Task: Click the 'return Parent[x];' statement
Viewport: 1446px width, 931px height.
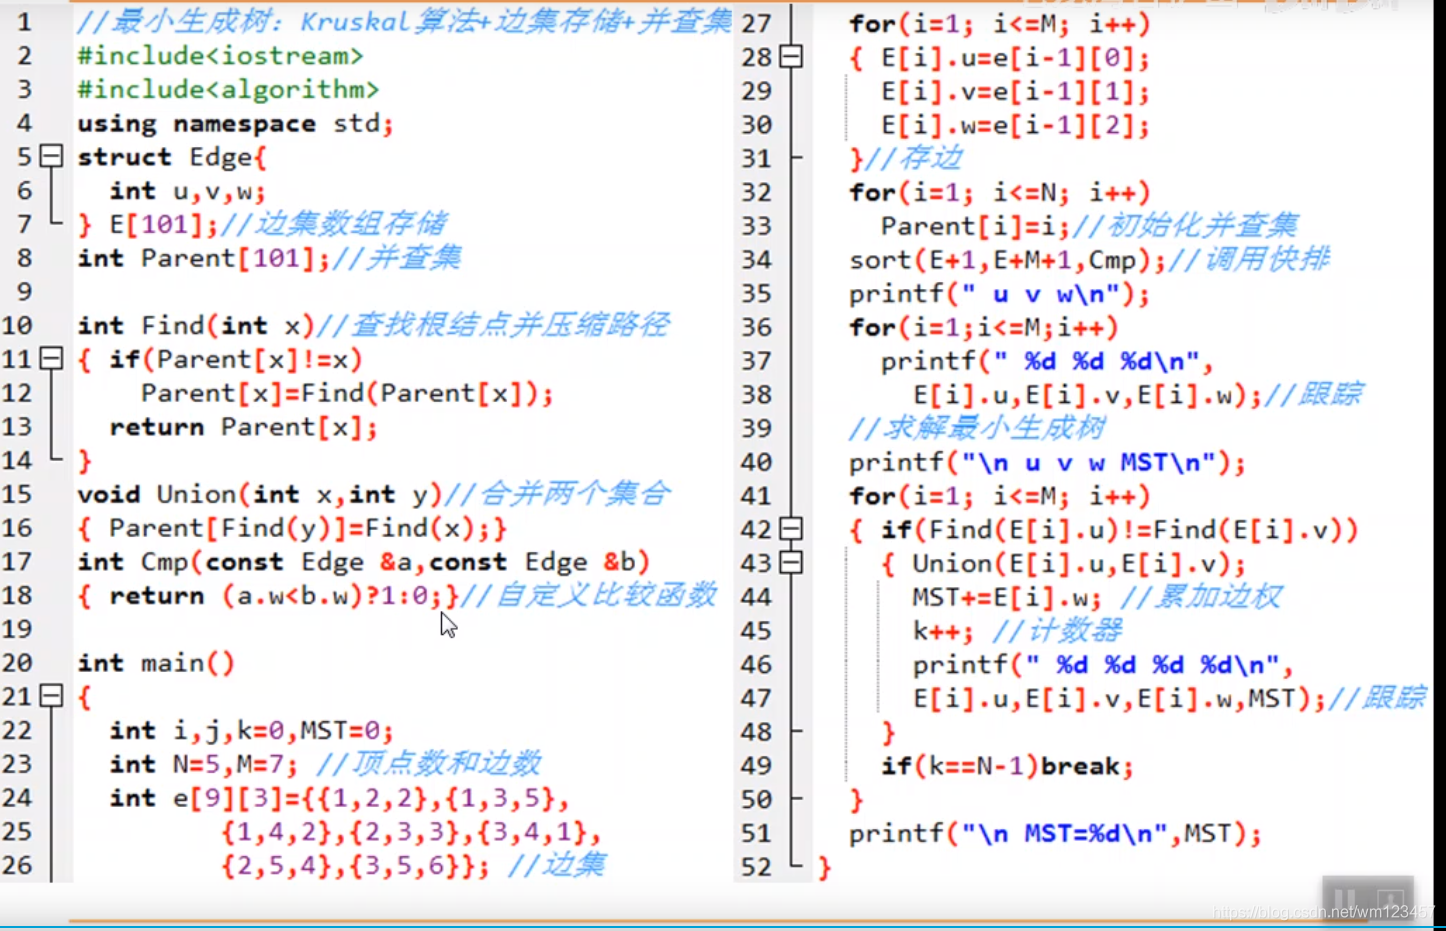Action: tap(244, 427)
